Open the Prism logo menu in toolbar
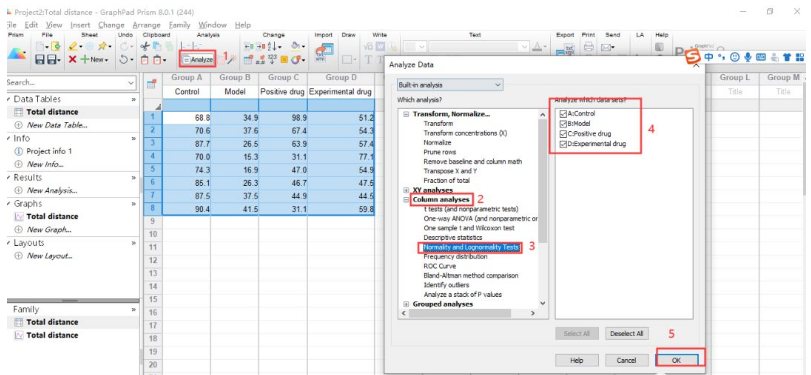811x375 pixels. point(18,53)
